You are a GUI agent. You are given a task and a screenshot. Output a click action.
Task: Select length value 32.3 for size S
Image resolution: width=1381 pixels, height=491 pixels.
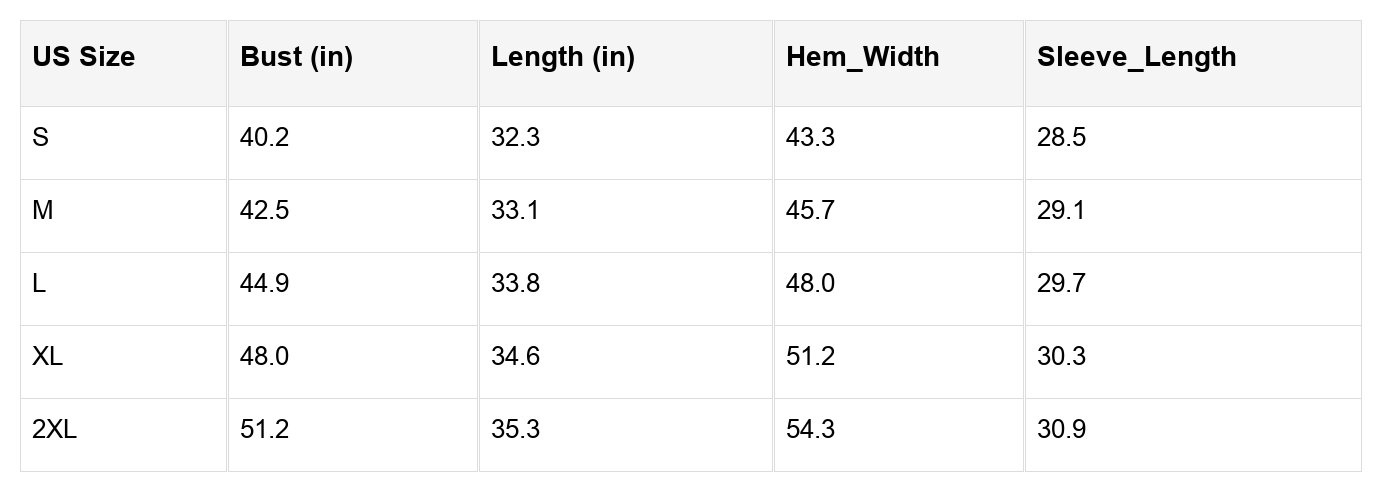(515, 138)
